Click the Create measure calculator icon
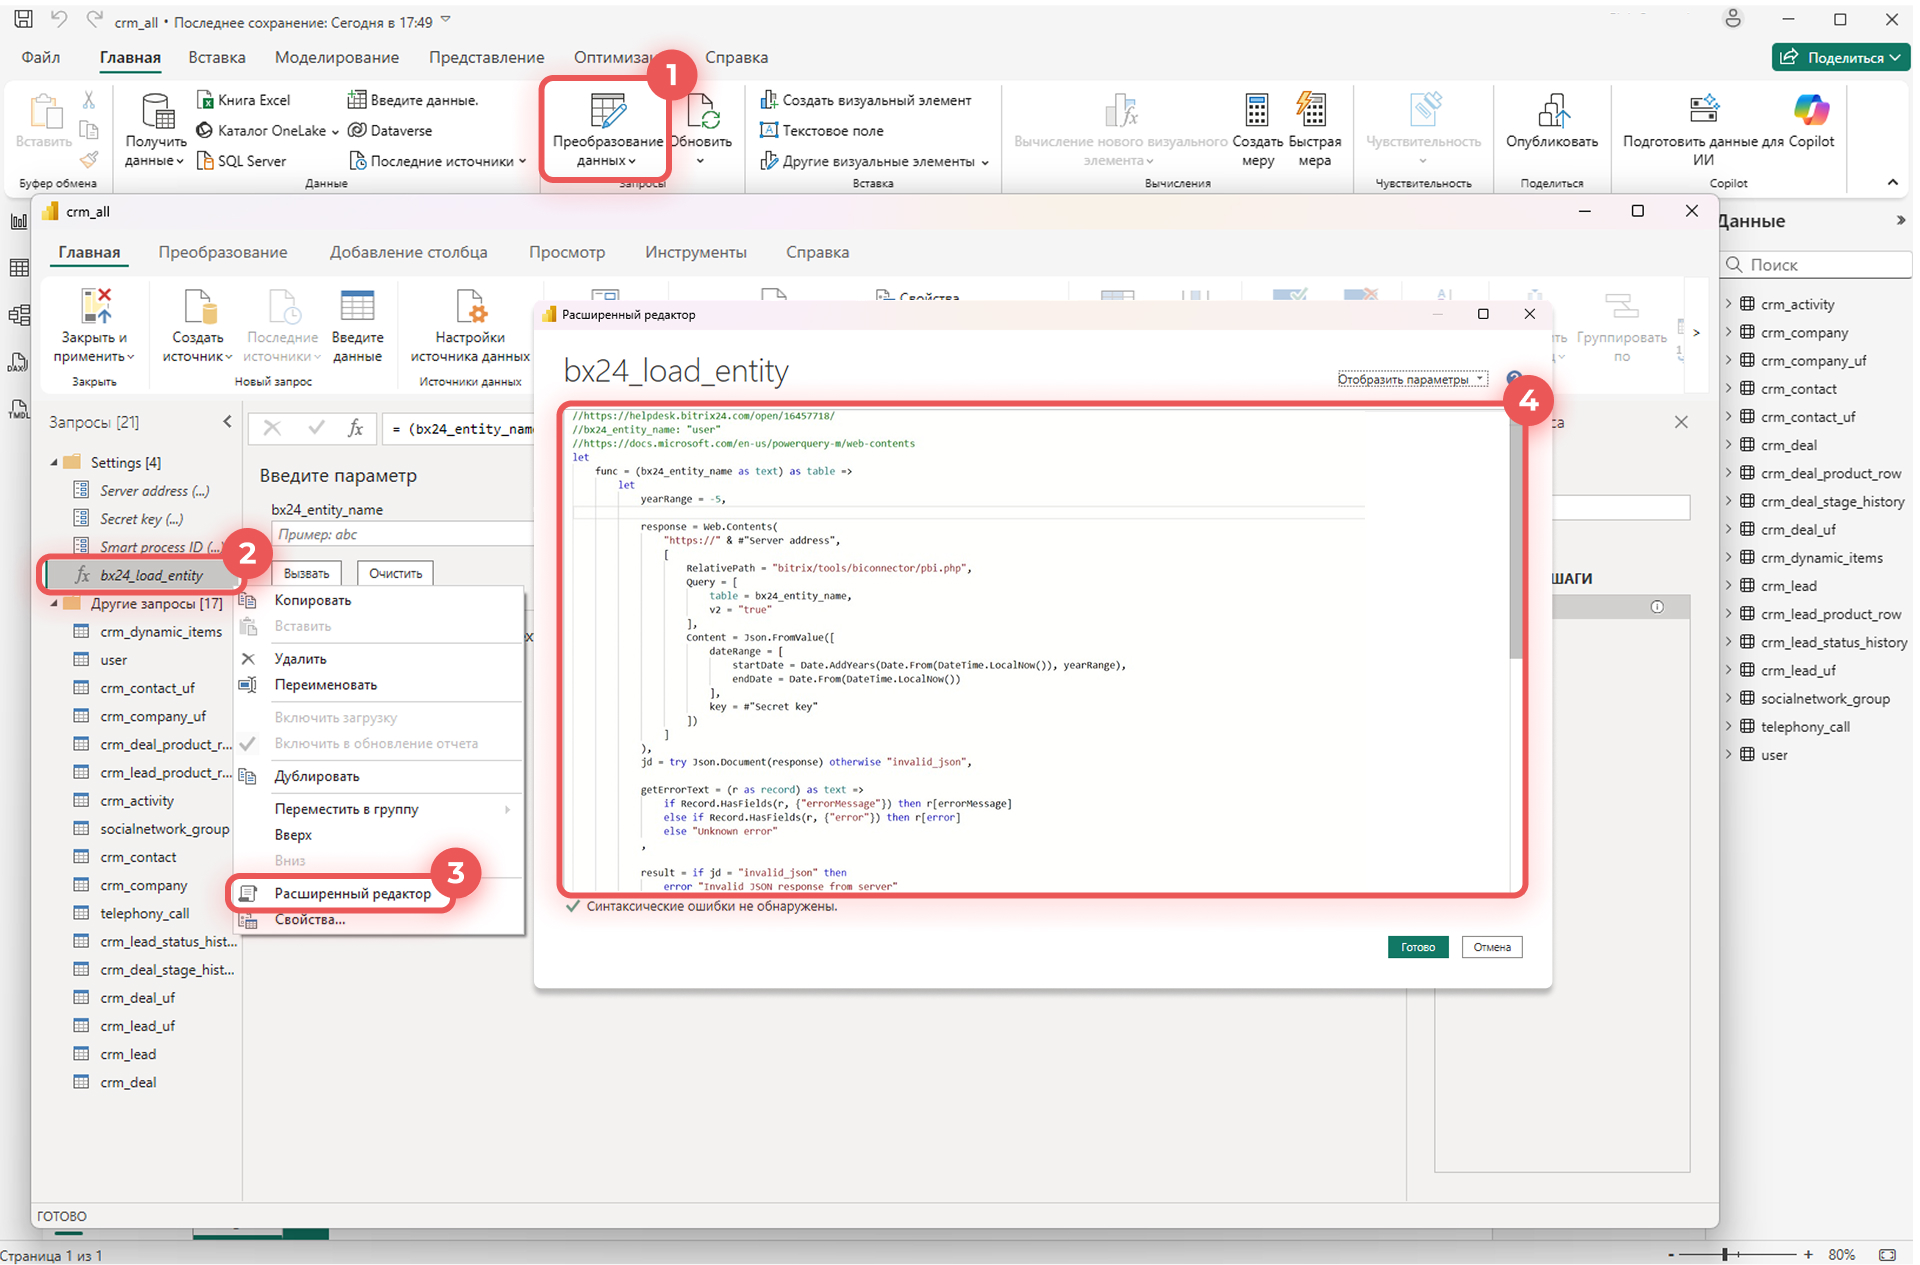1920x1265 pixels. 1256,112
